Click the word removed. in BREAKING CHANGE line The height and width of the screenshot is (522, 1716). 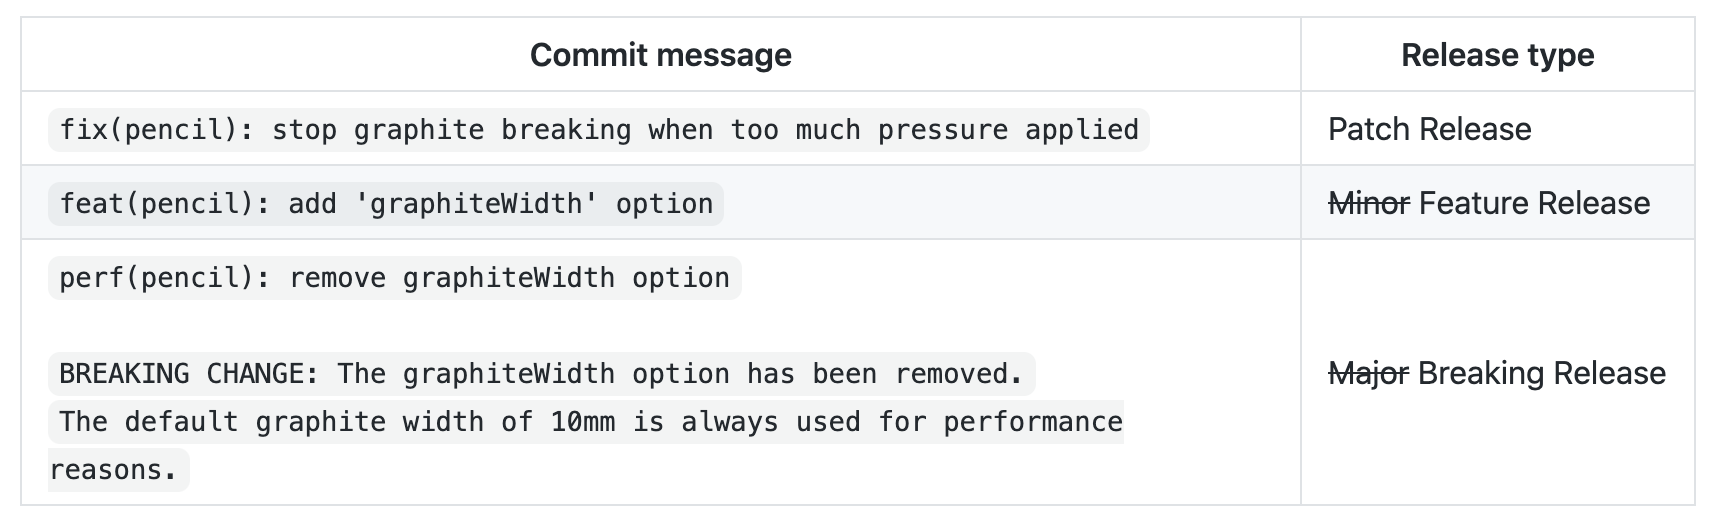pos(960,374)
